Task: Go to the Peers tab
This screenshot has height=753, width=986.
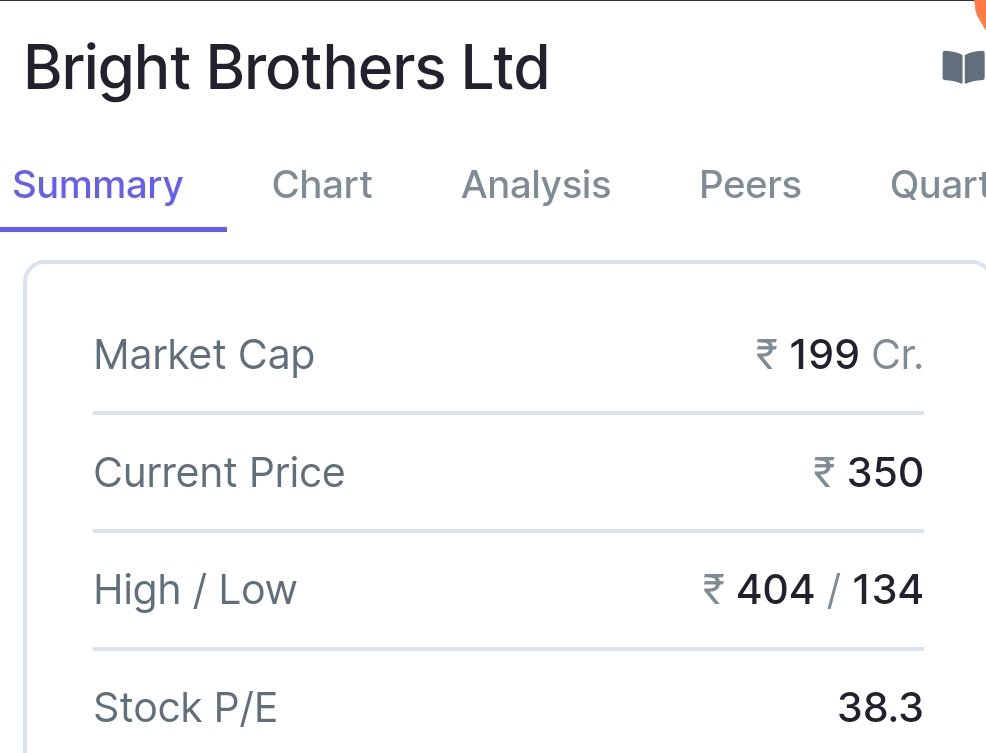Action: (750, 185)
